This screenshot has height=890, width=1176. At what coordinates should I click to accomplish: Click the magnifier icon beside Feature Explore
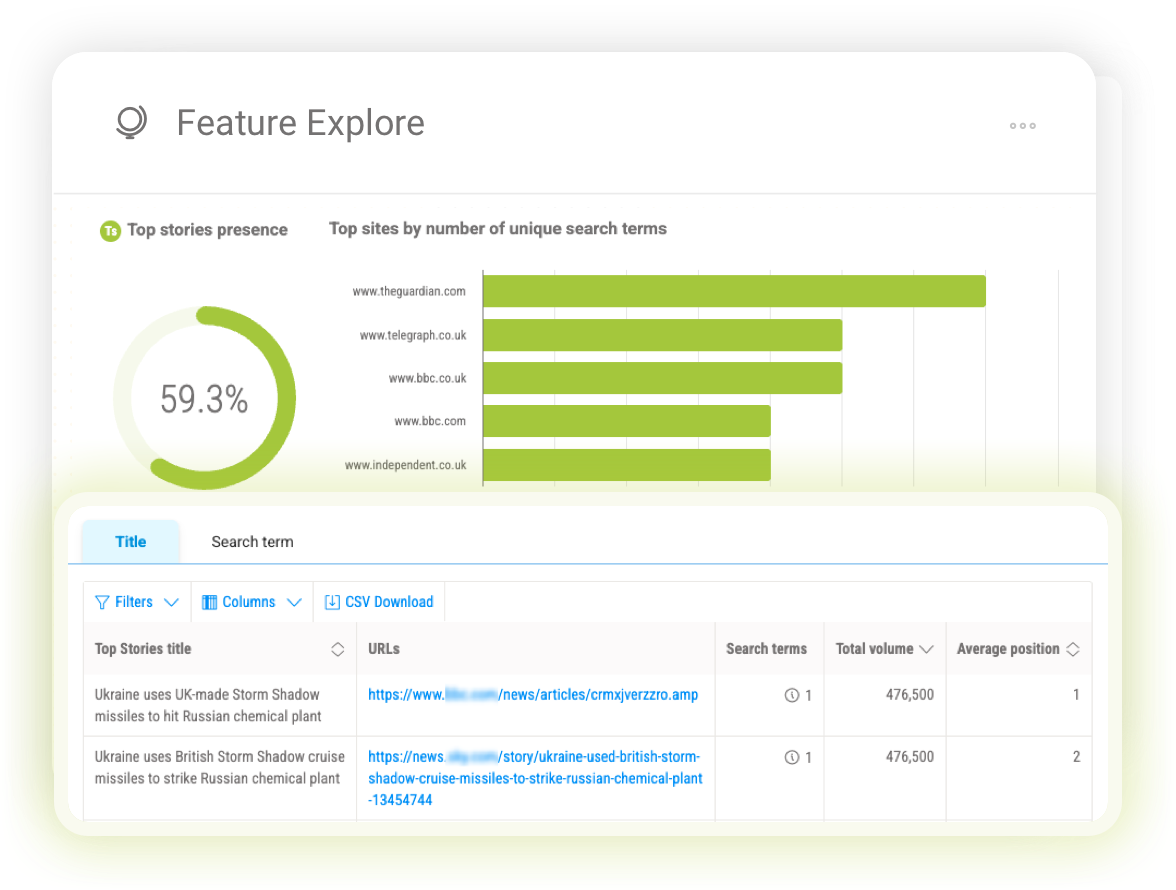pyautogui.click(x=130, y=122)
